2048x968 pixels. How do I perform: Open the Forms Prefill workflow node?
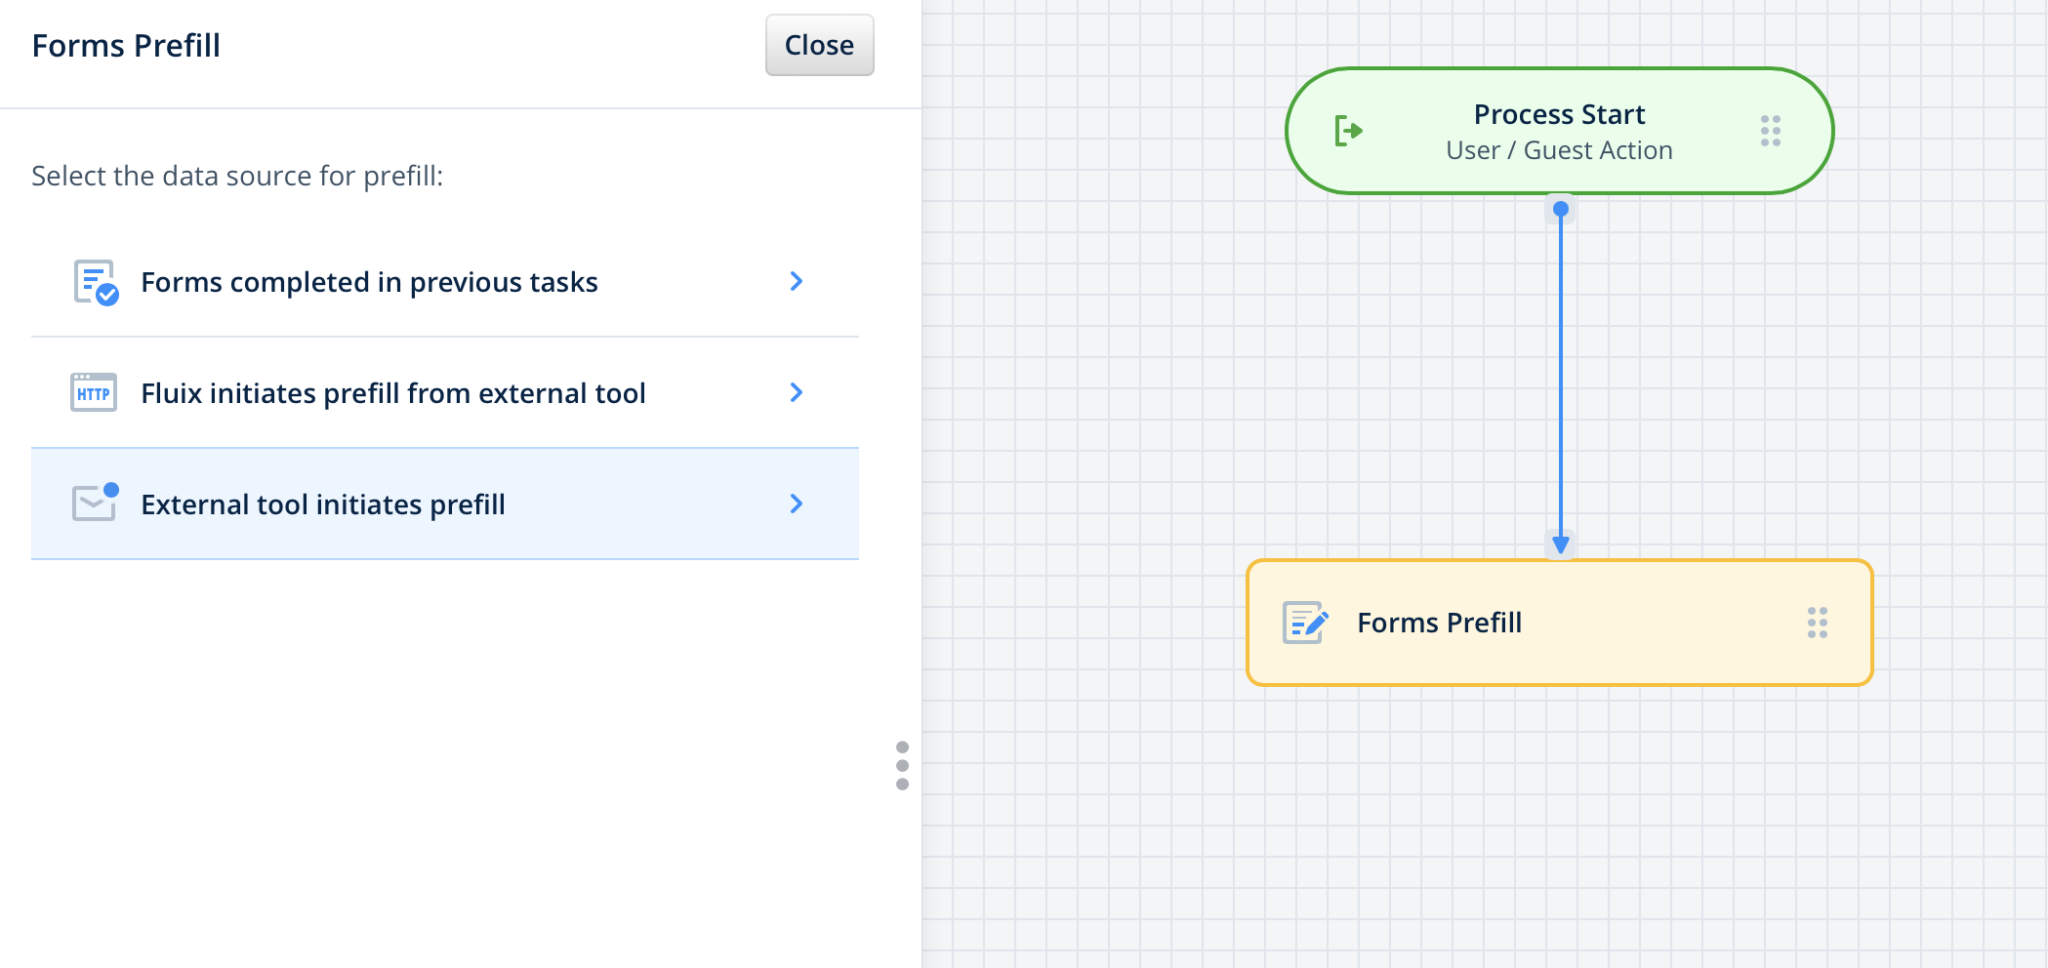(1558, 621)
